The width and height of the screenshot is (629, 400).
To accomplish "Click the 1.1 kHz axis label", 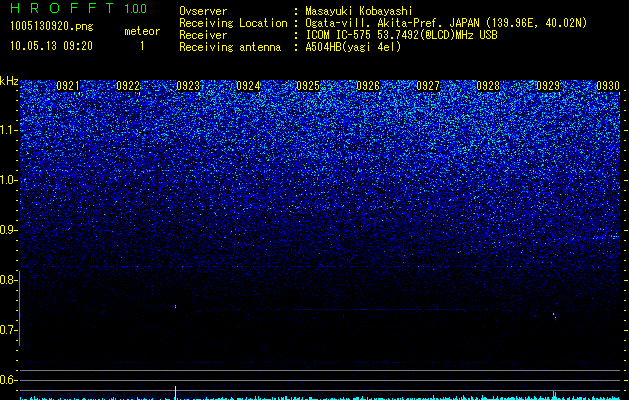I will pyautogui.click(x=9, y=130).
